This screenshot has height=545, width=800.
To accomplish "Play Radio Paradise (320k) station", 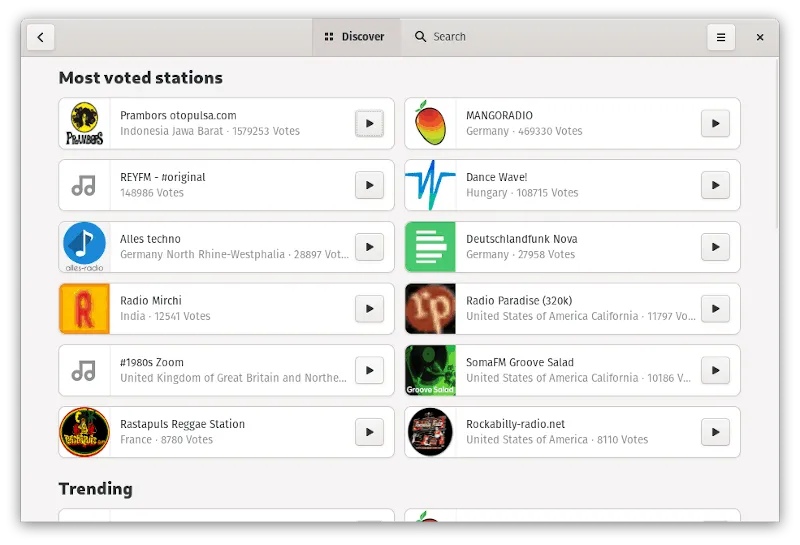I will (x=715, y=309).
